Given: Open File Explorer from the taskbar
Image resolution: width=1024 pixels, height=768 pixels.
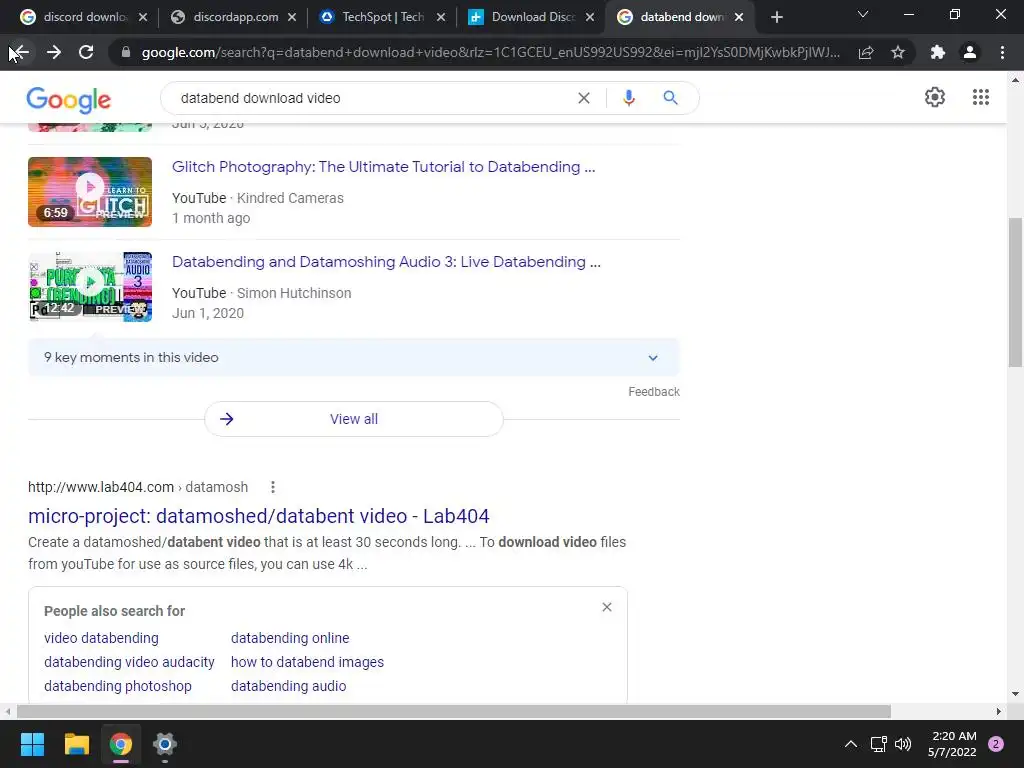Looking at the screenshot, I should [x=76, y=744].
